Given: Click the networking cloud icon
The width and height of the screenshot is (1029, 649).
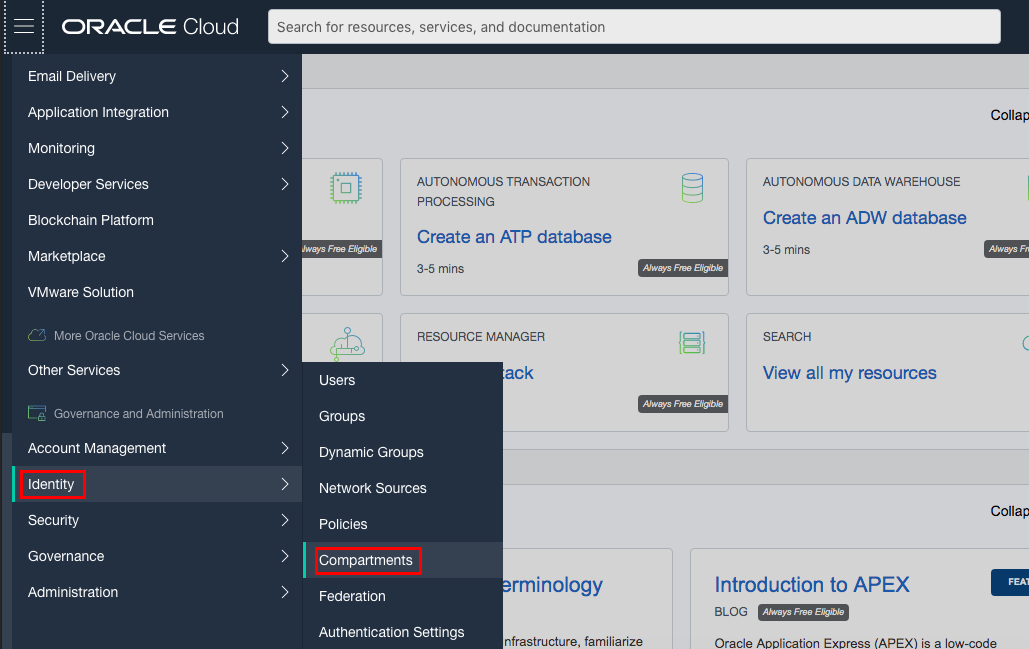Looking at the screenshot, I should (347, 344).
